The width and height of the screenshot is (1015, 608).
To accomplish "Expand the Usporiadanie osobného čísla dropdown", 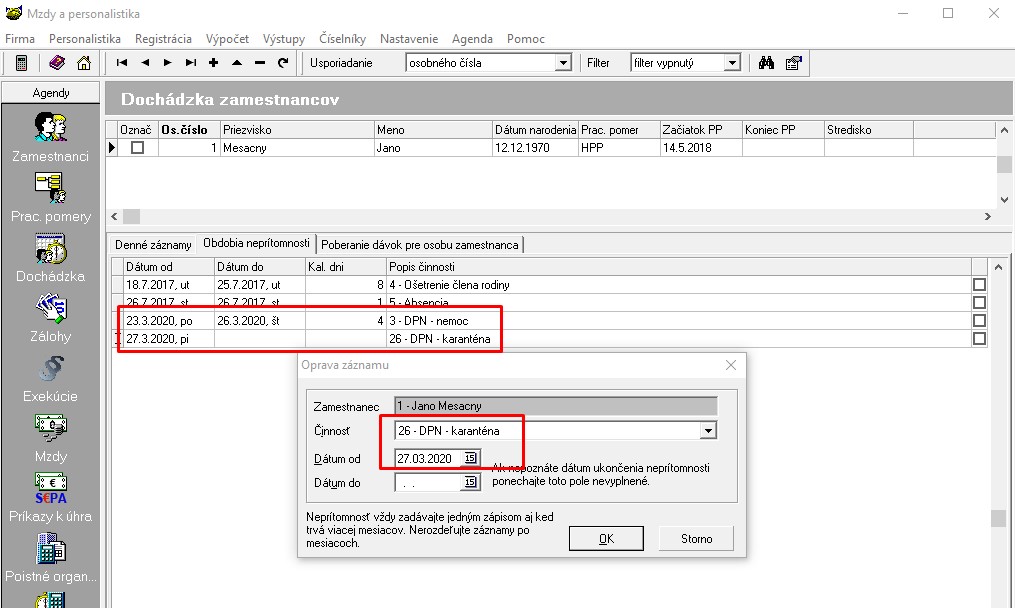I will coord(563,63).
